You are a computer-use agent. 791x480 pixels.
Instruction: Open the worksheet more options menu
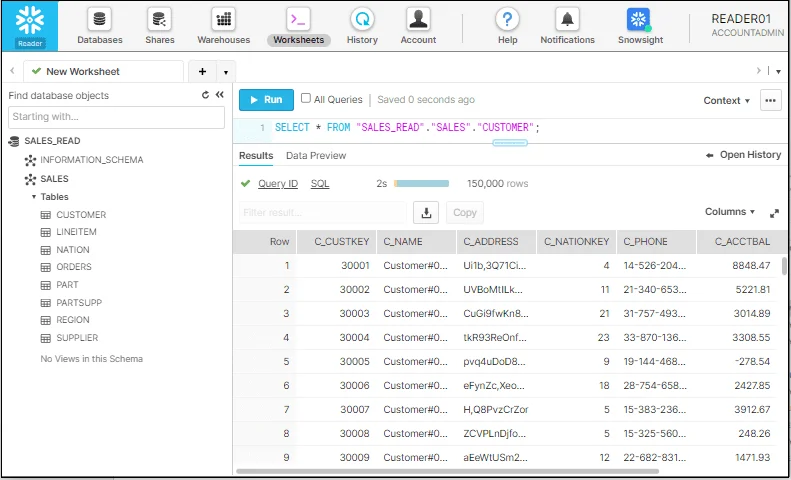pos(770,100)
